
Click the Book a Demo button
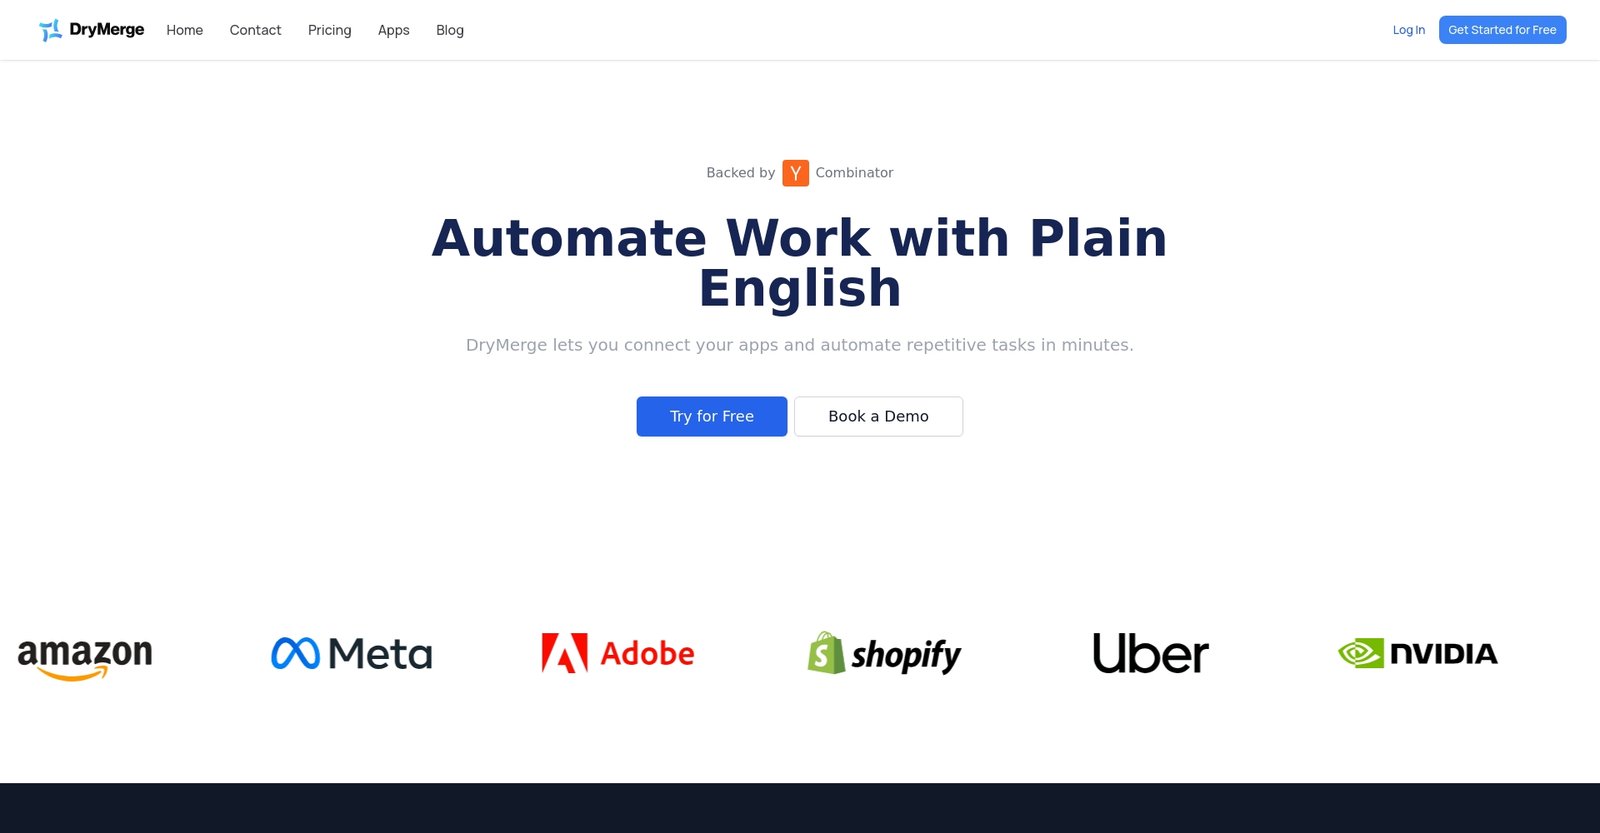point(879,416)
